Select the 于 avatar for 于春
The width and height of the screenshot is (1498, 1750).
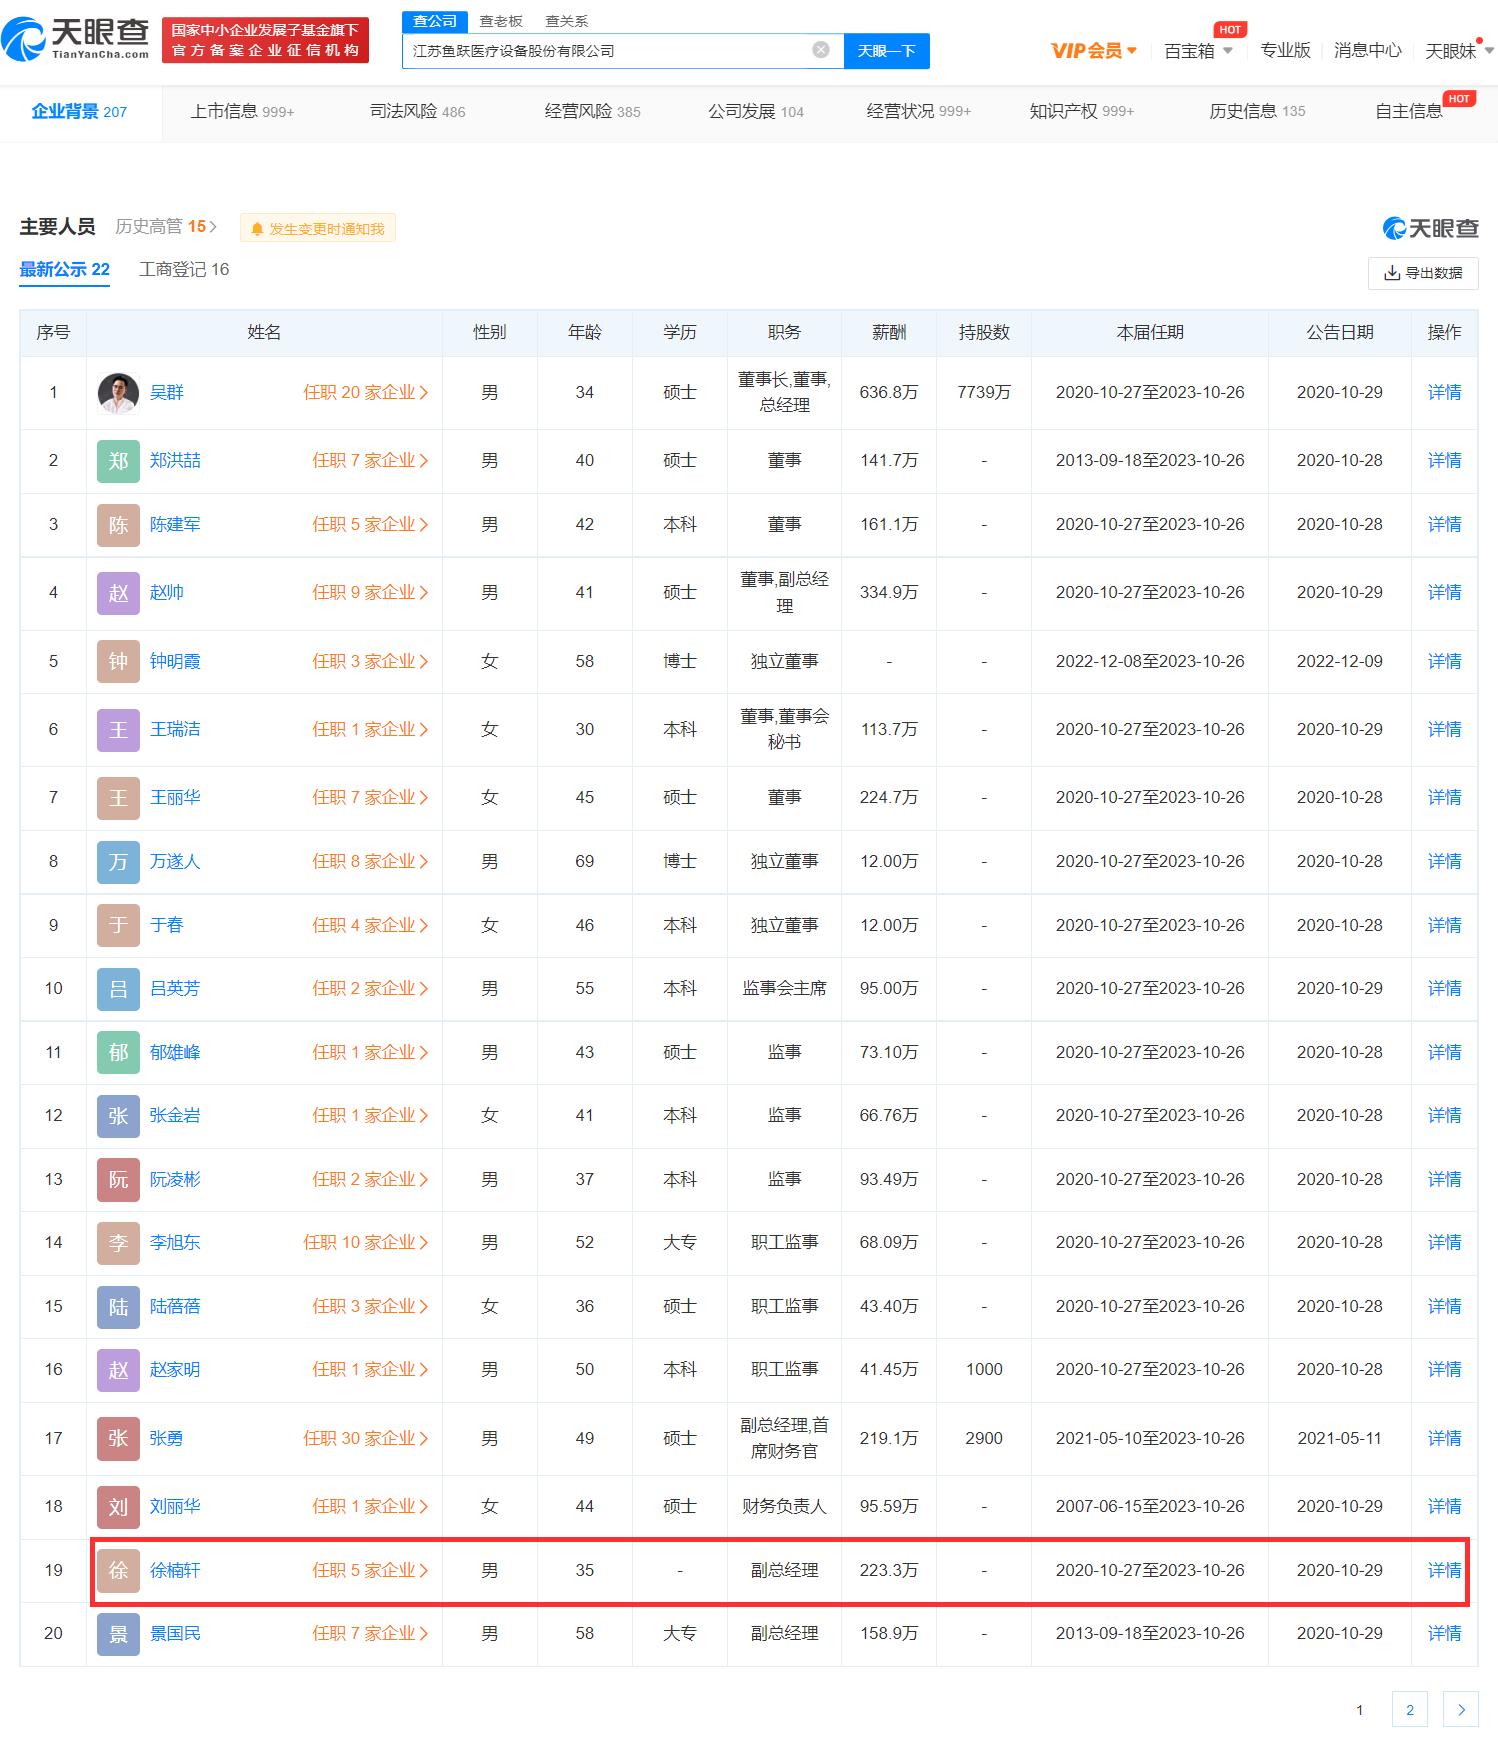coord(118,926)
